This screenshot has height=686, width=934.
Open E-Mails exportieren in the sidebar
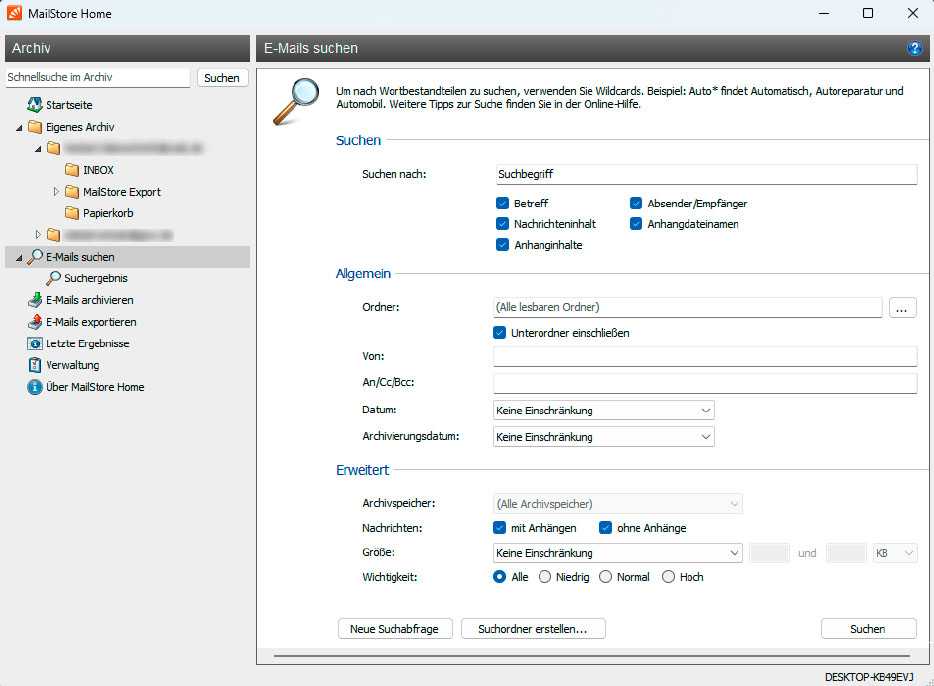[91, 322]
